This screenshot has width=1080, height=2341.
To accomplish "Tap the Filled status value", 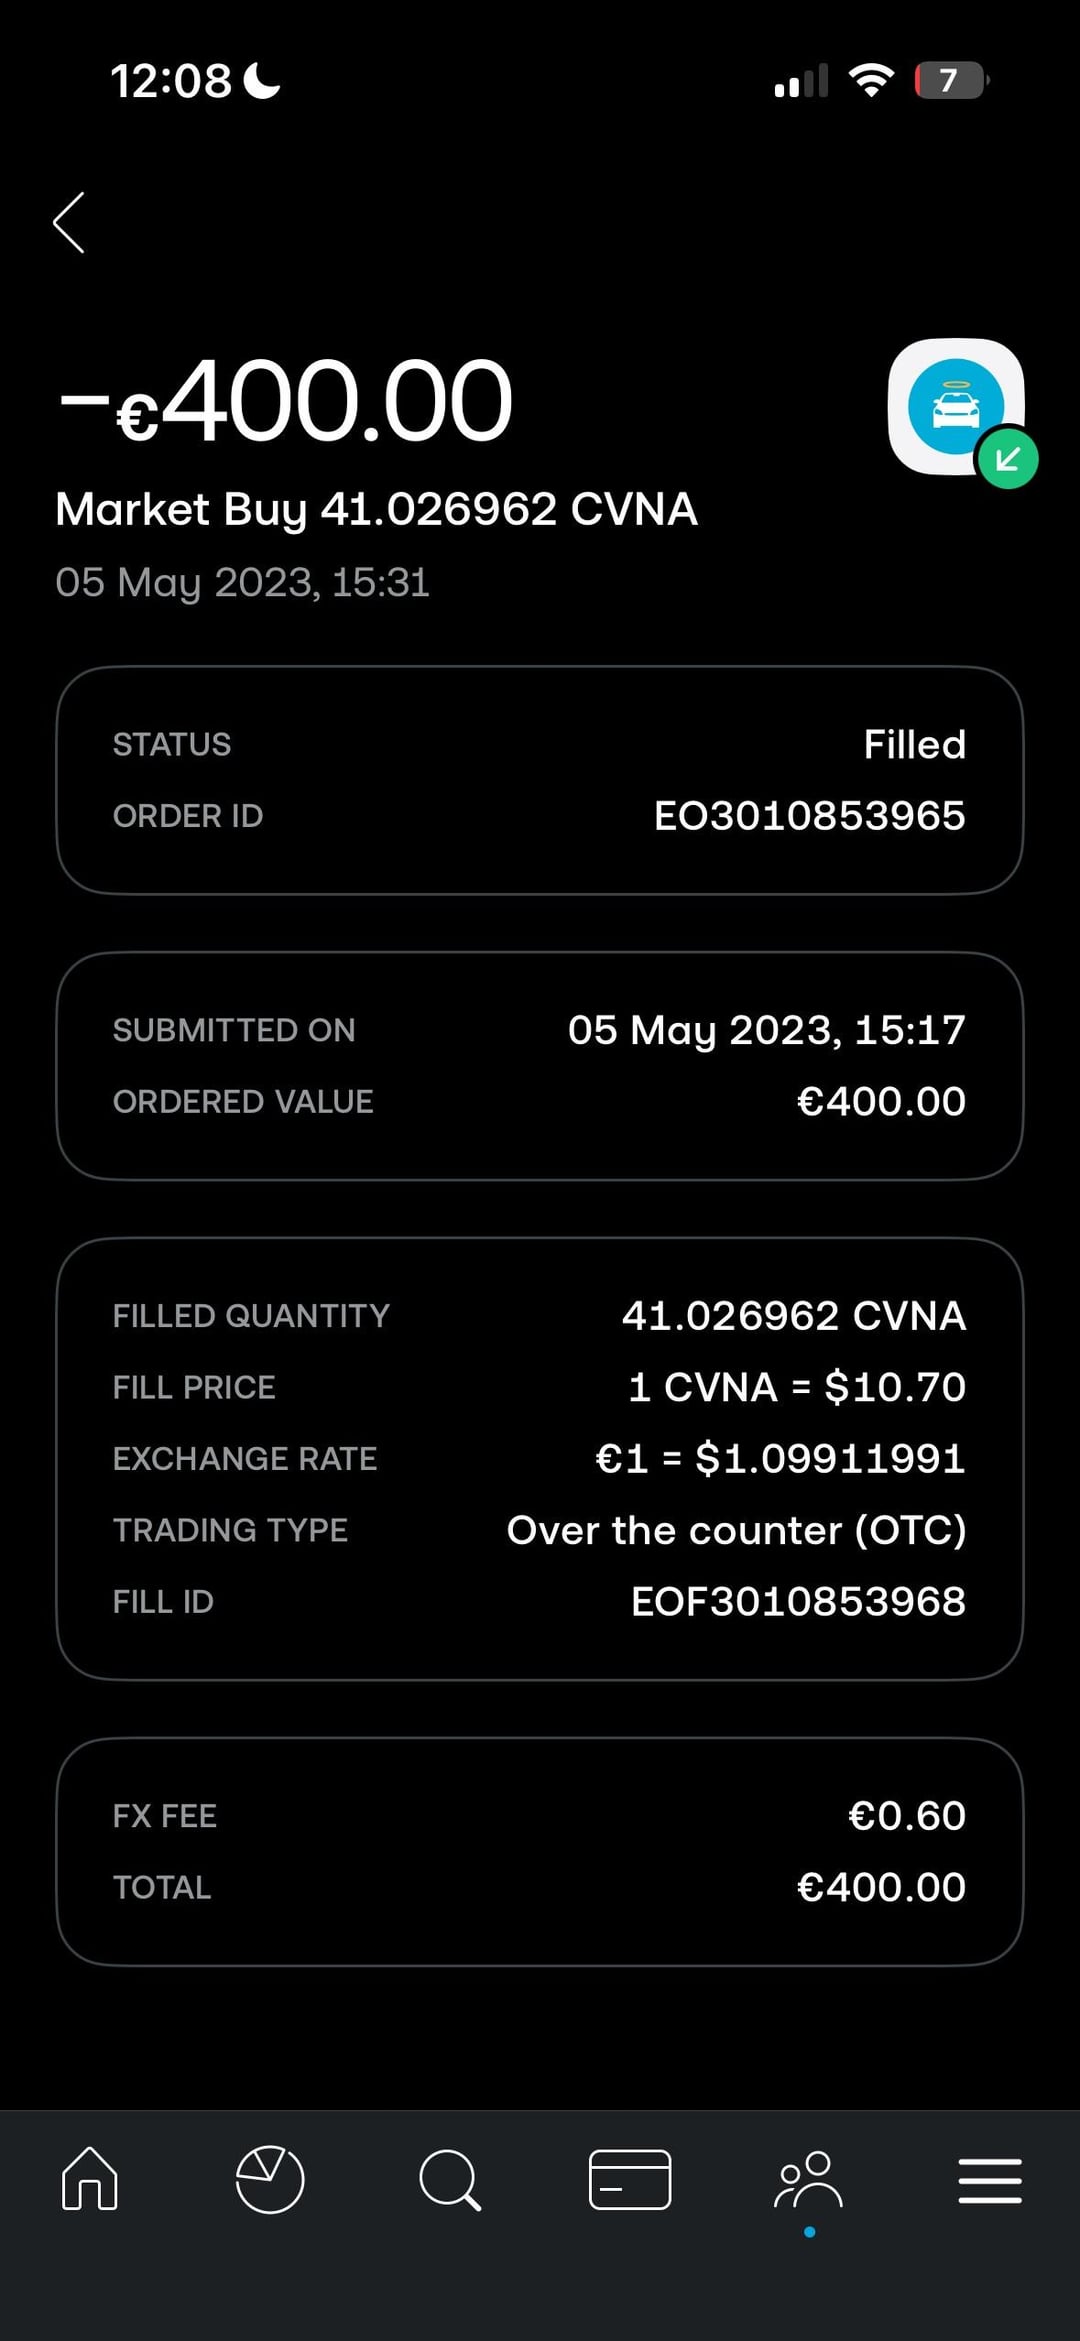I will tap(914, 745).
